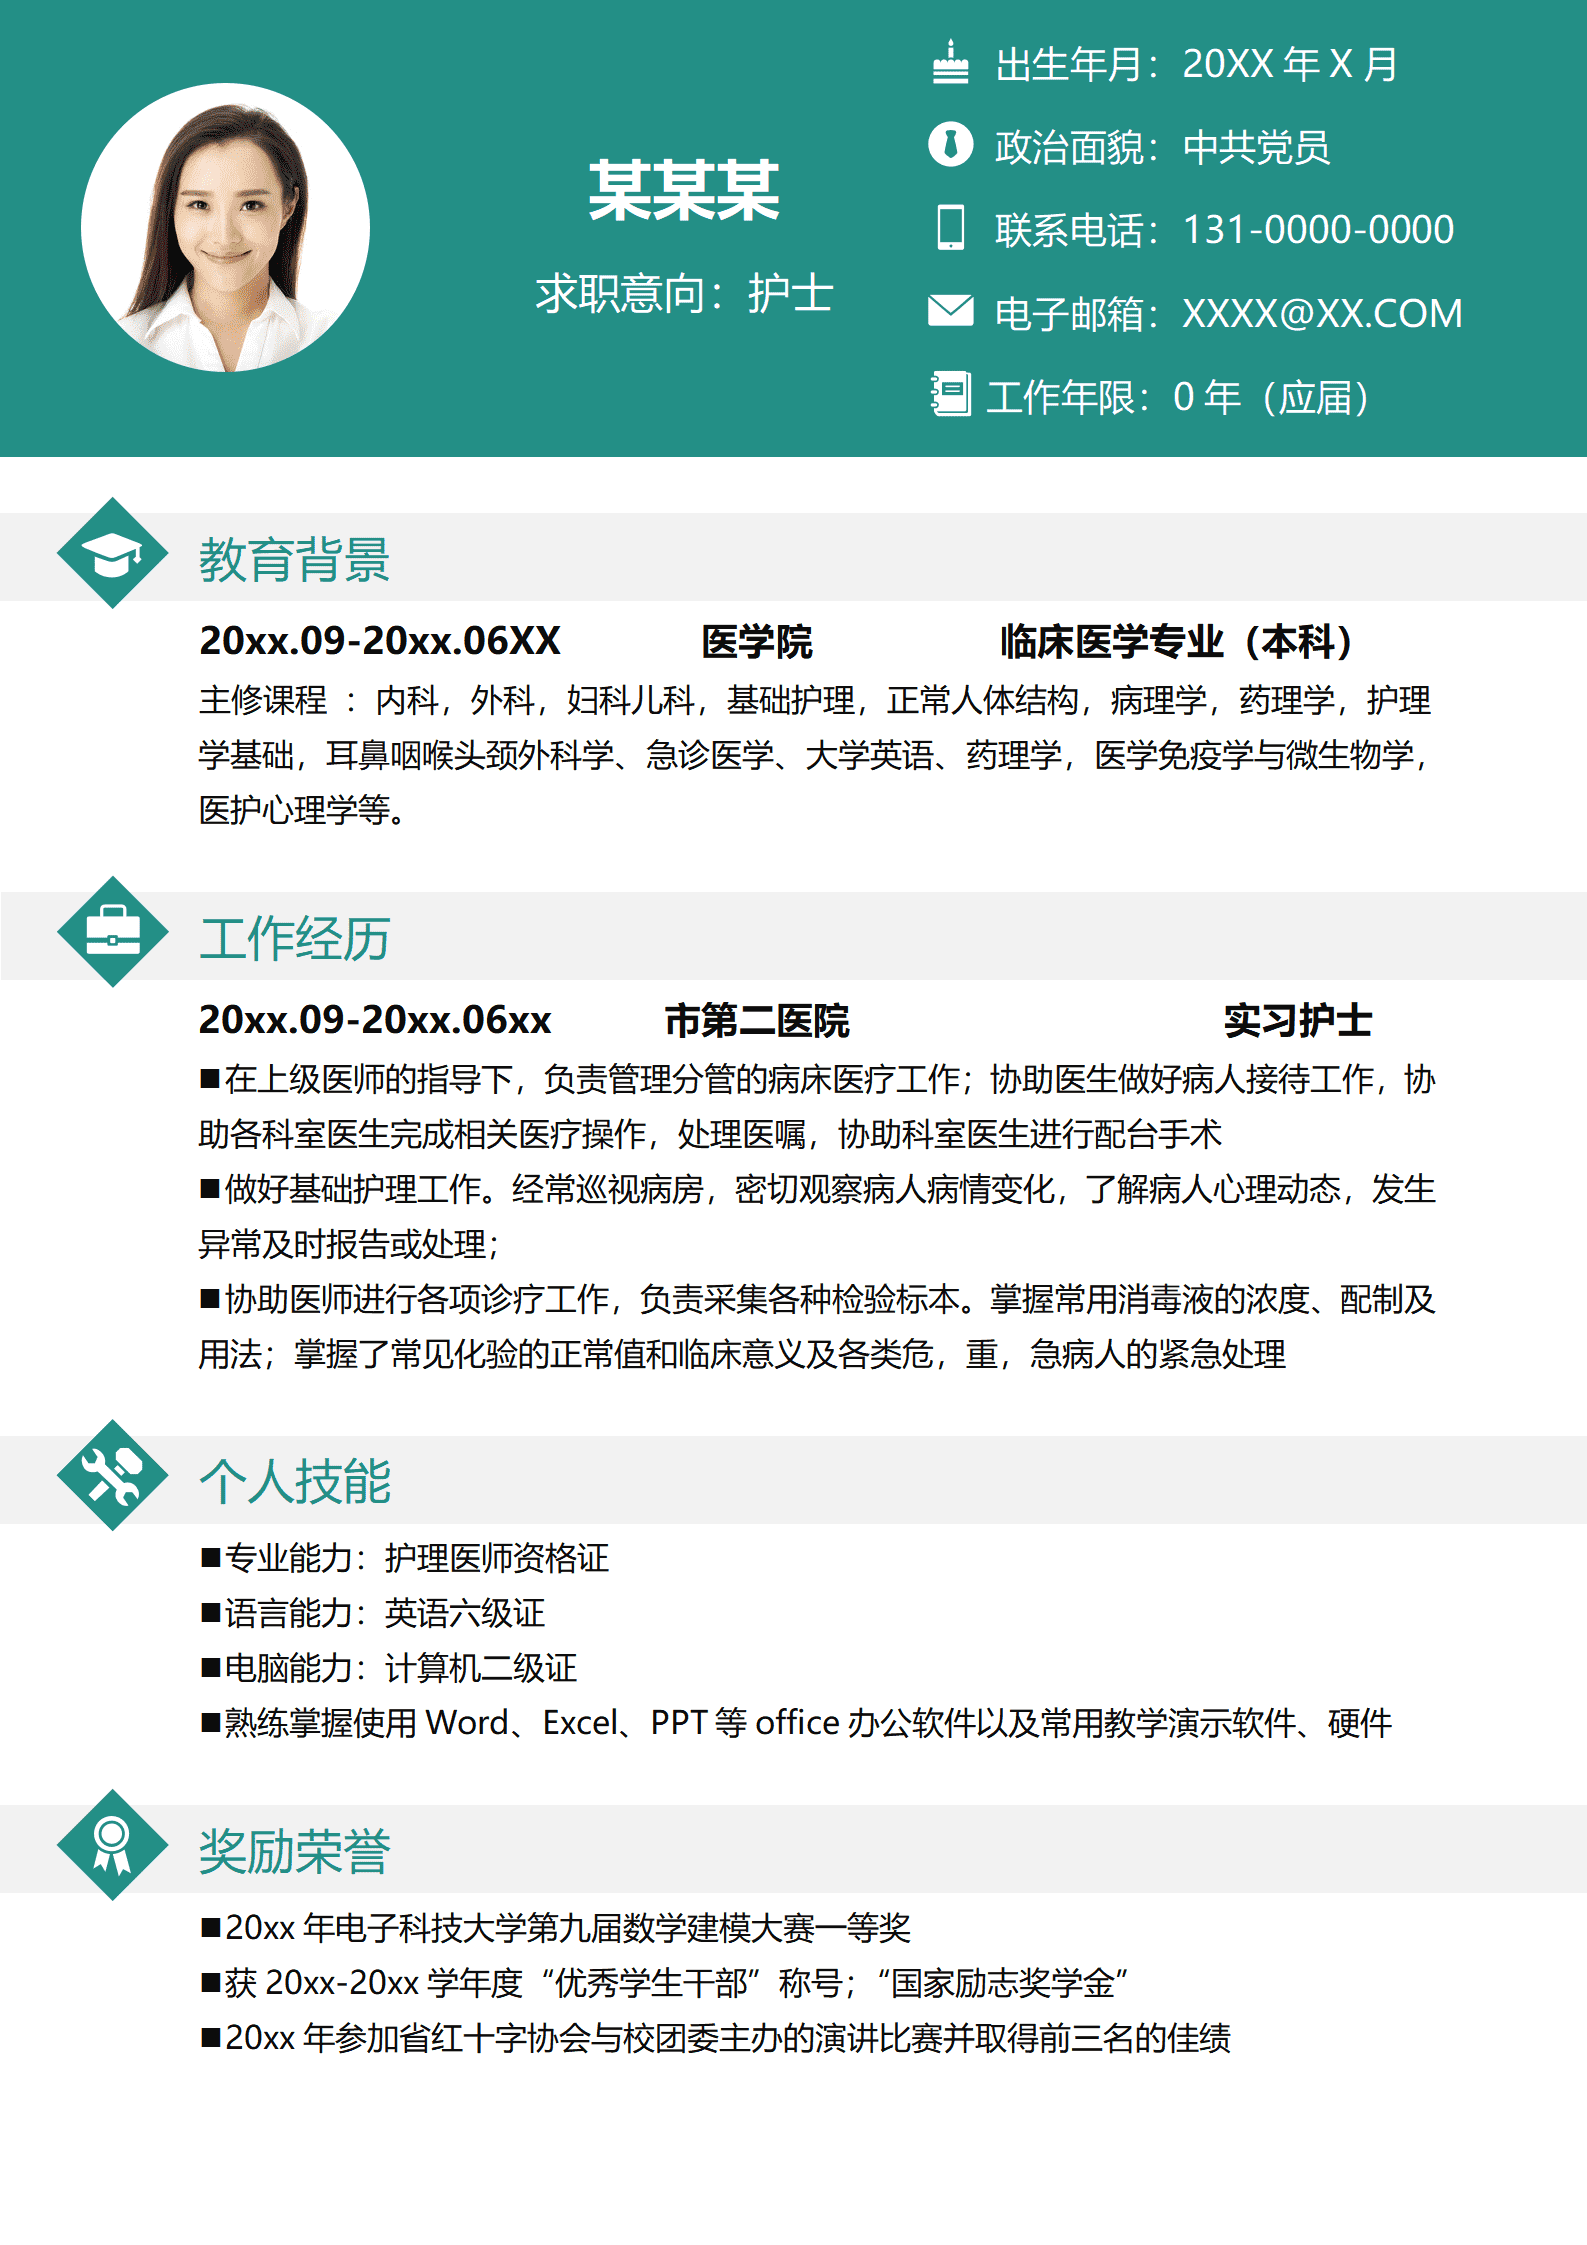This screenshot has height=2245, width=1587.
Task: Click the 市第二医院 hospital name
Action: [757, 1021]
